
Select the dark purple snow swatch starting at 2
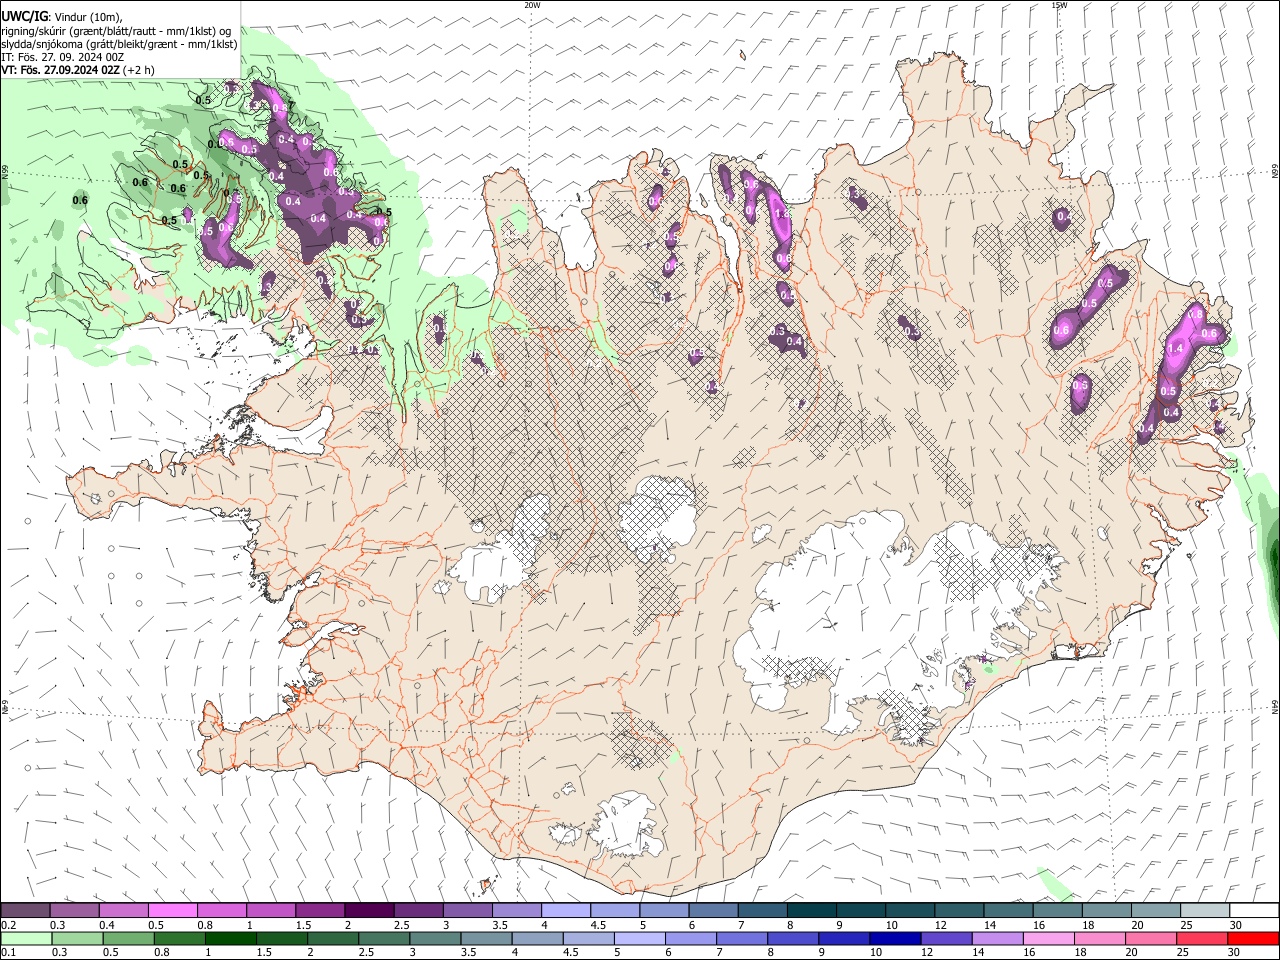click(x=369, y=911)
